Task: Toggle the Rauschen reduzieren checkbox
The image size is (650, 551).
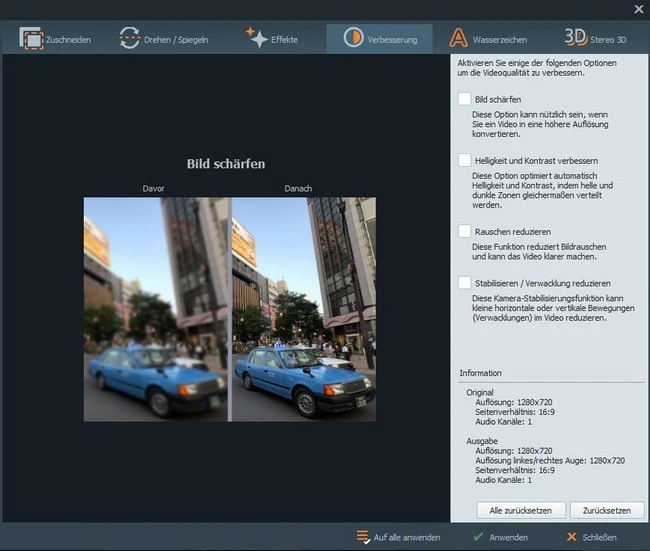Action: tap(464, 231)
